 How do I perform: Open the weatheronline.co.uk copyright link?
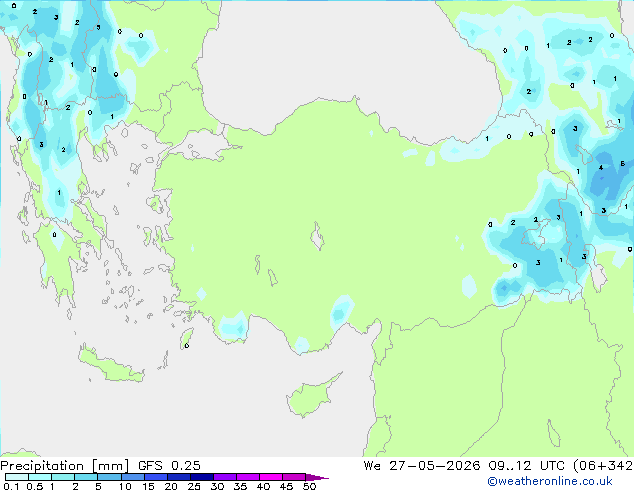click(x=550, y=481)
